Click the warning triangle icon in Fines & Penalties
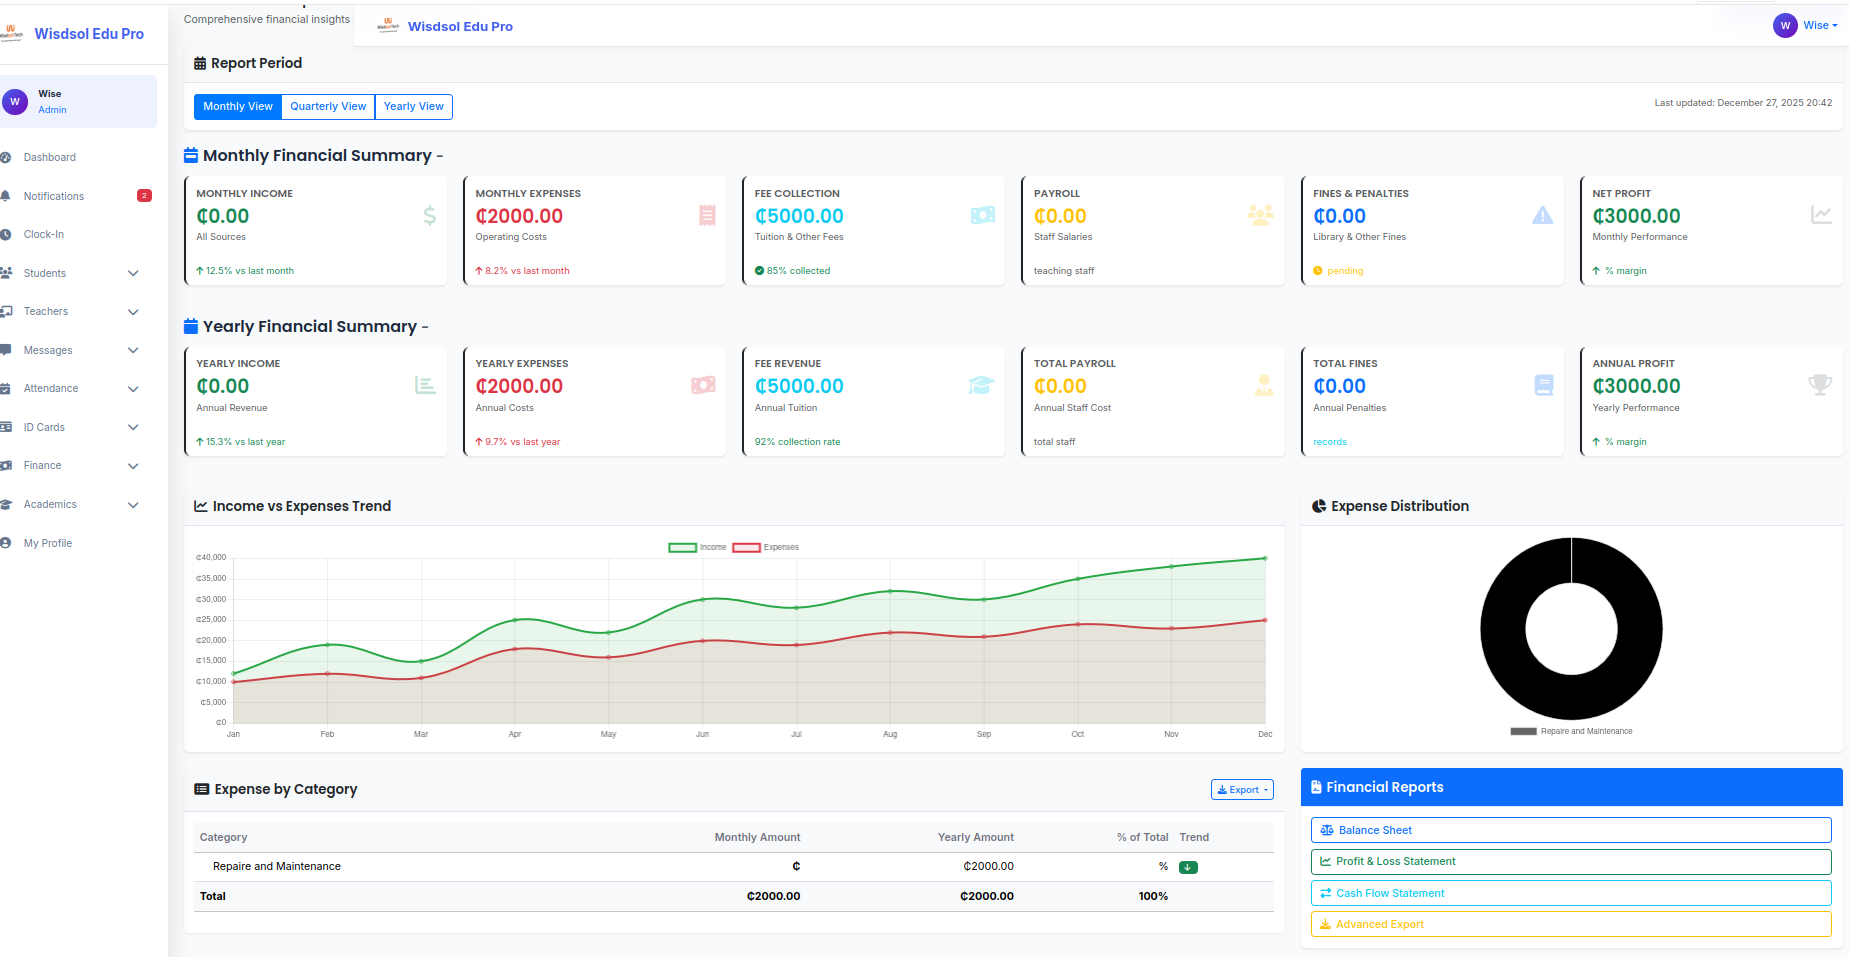The height and width of the screenshot is (957, 1849). point(1542,215)
